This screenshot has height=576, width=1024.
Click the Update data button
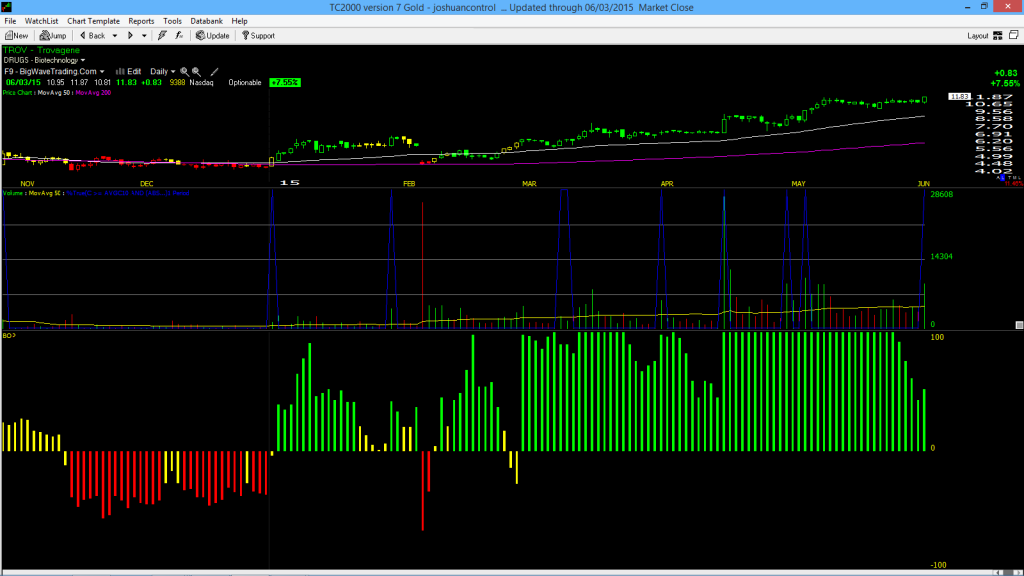point(213,36)
